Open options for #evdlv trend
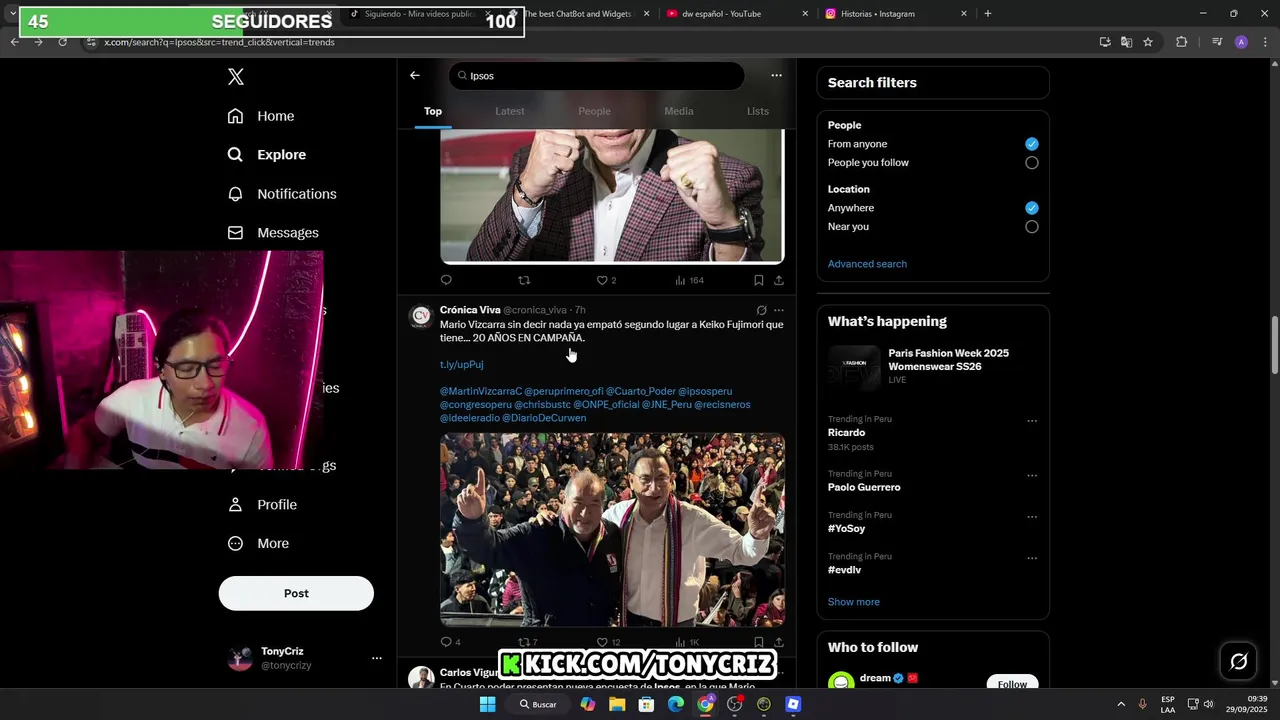This screenshot has width=1280, height=720. 1032,558
